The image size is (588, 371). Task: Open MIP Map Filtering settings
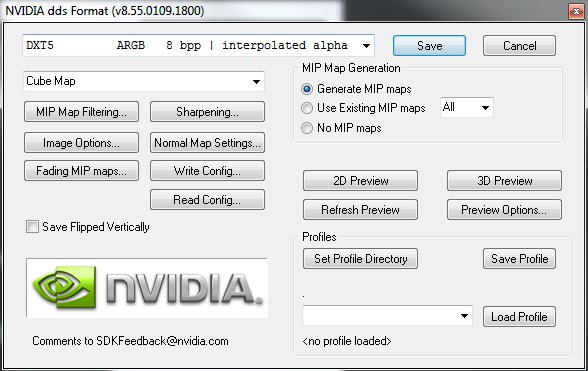coord(81,112)
